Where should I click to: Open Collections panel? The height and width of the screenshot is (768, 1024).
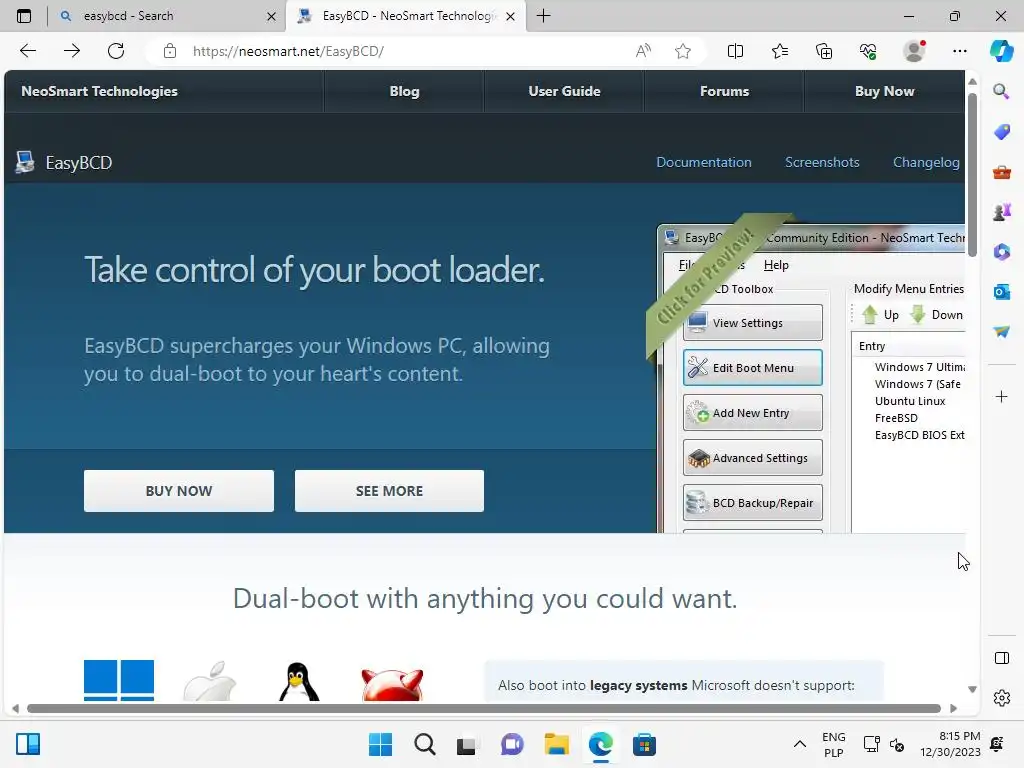824,51
